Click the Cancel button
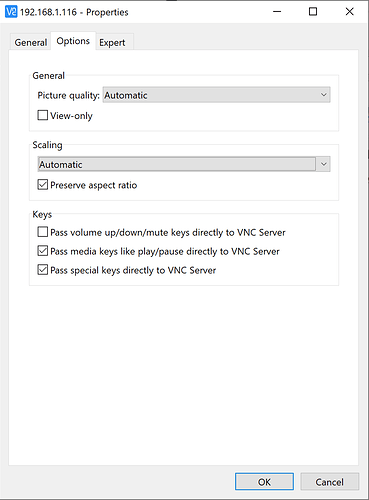 pos(330,482)
